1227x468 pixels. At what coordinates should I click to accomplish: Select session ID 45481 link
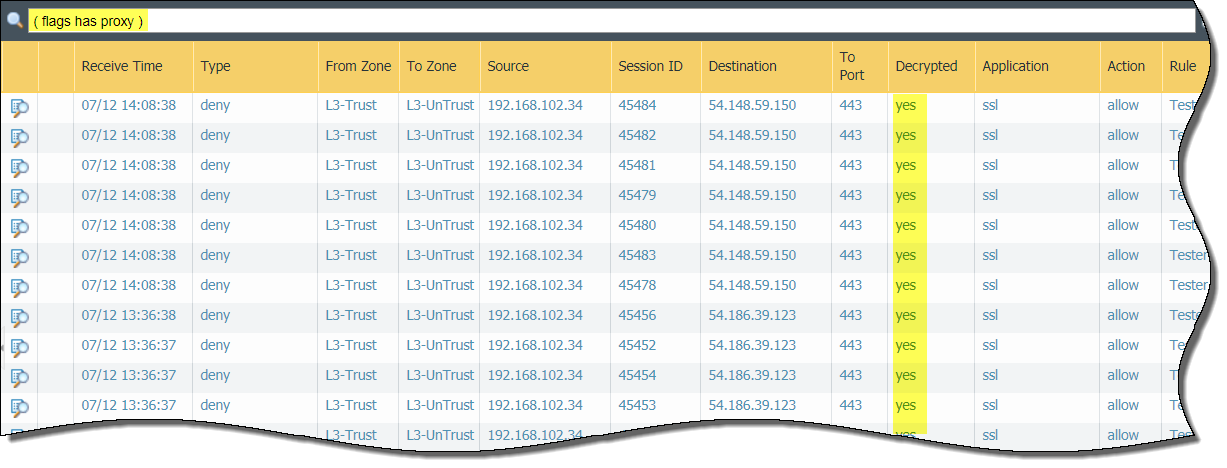coord(637,165)
